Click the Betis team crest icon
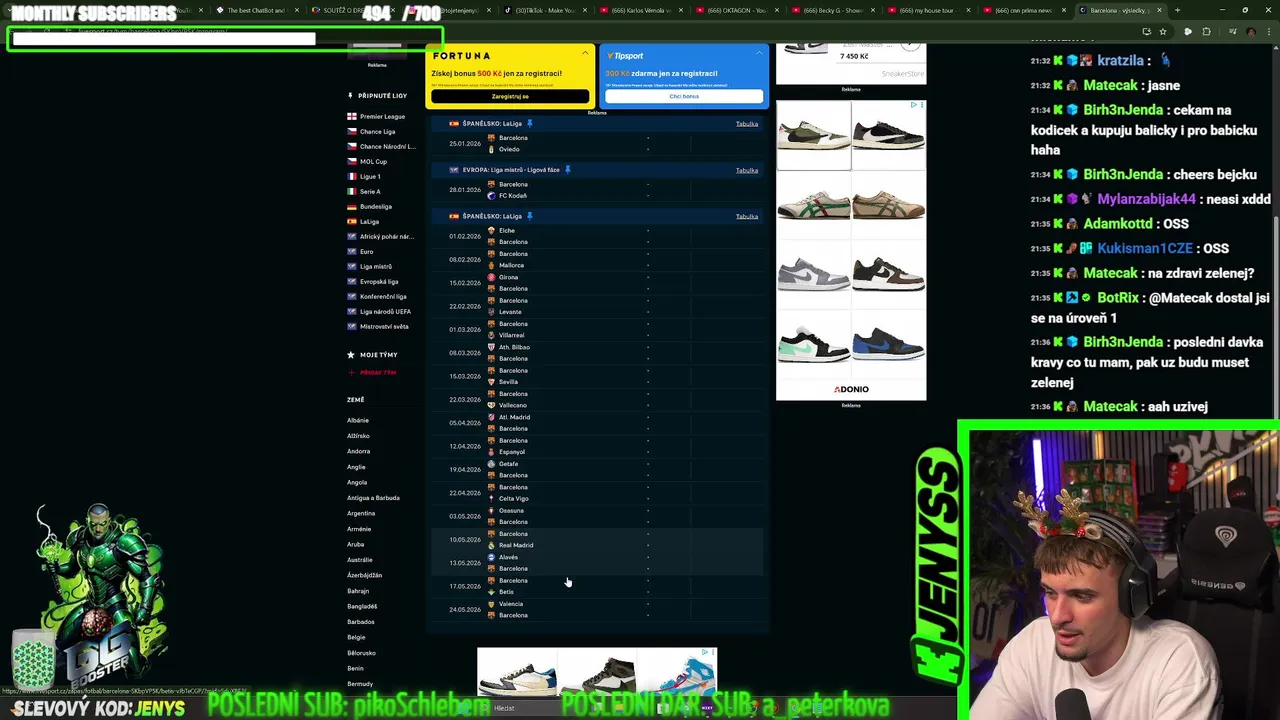The image size is (1280, 720). [x=491, y=592]
